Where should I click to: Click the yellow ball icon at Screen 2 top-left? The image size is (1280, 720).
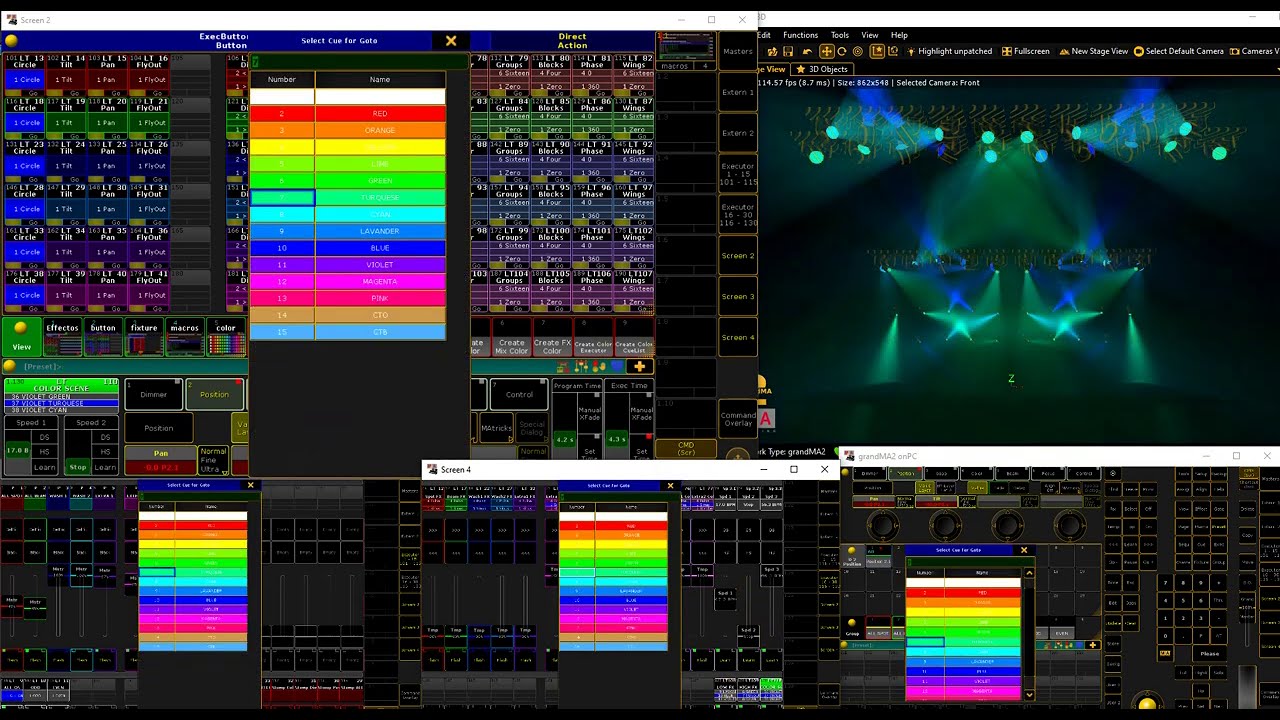point(11,41)
